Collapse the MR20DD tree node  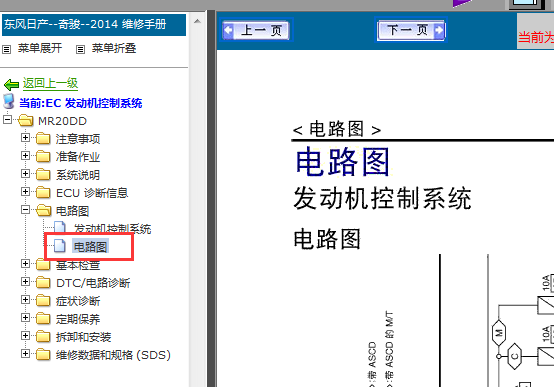pyautogui.click(x=7, y=120)
